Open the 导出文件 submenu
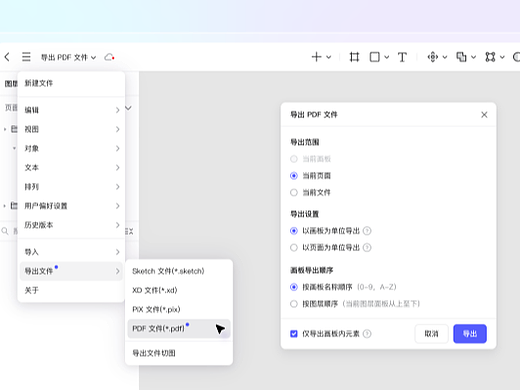The height and width of the screenshot is (390, 520). (x=71, y=271)
